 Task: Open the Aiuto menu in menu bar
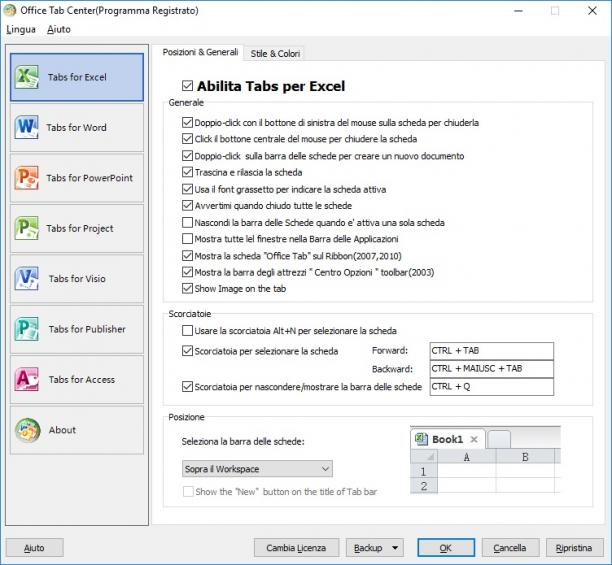coord(59,29)
